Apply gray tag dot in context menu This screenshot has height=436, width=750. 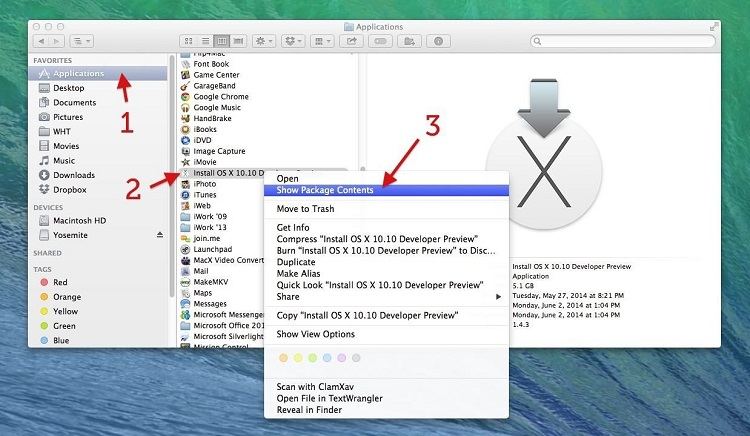tap(356, 358)
